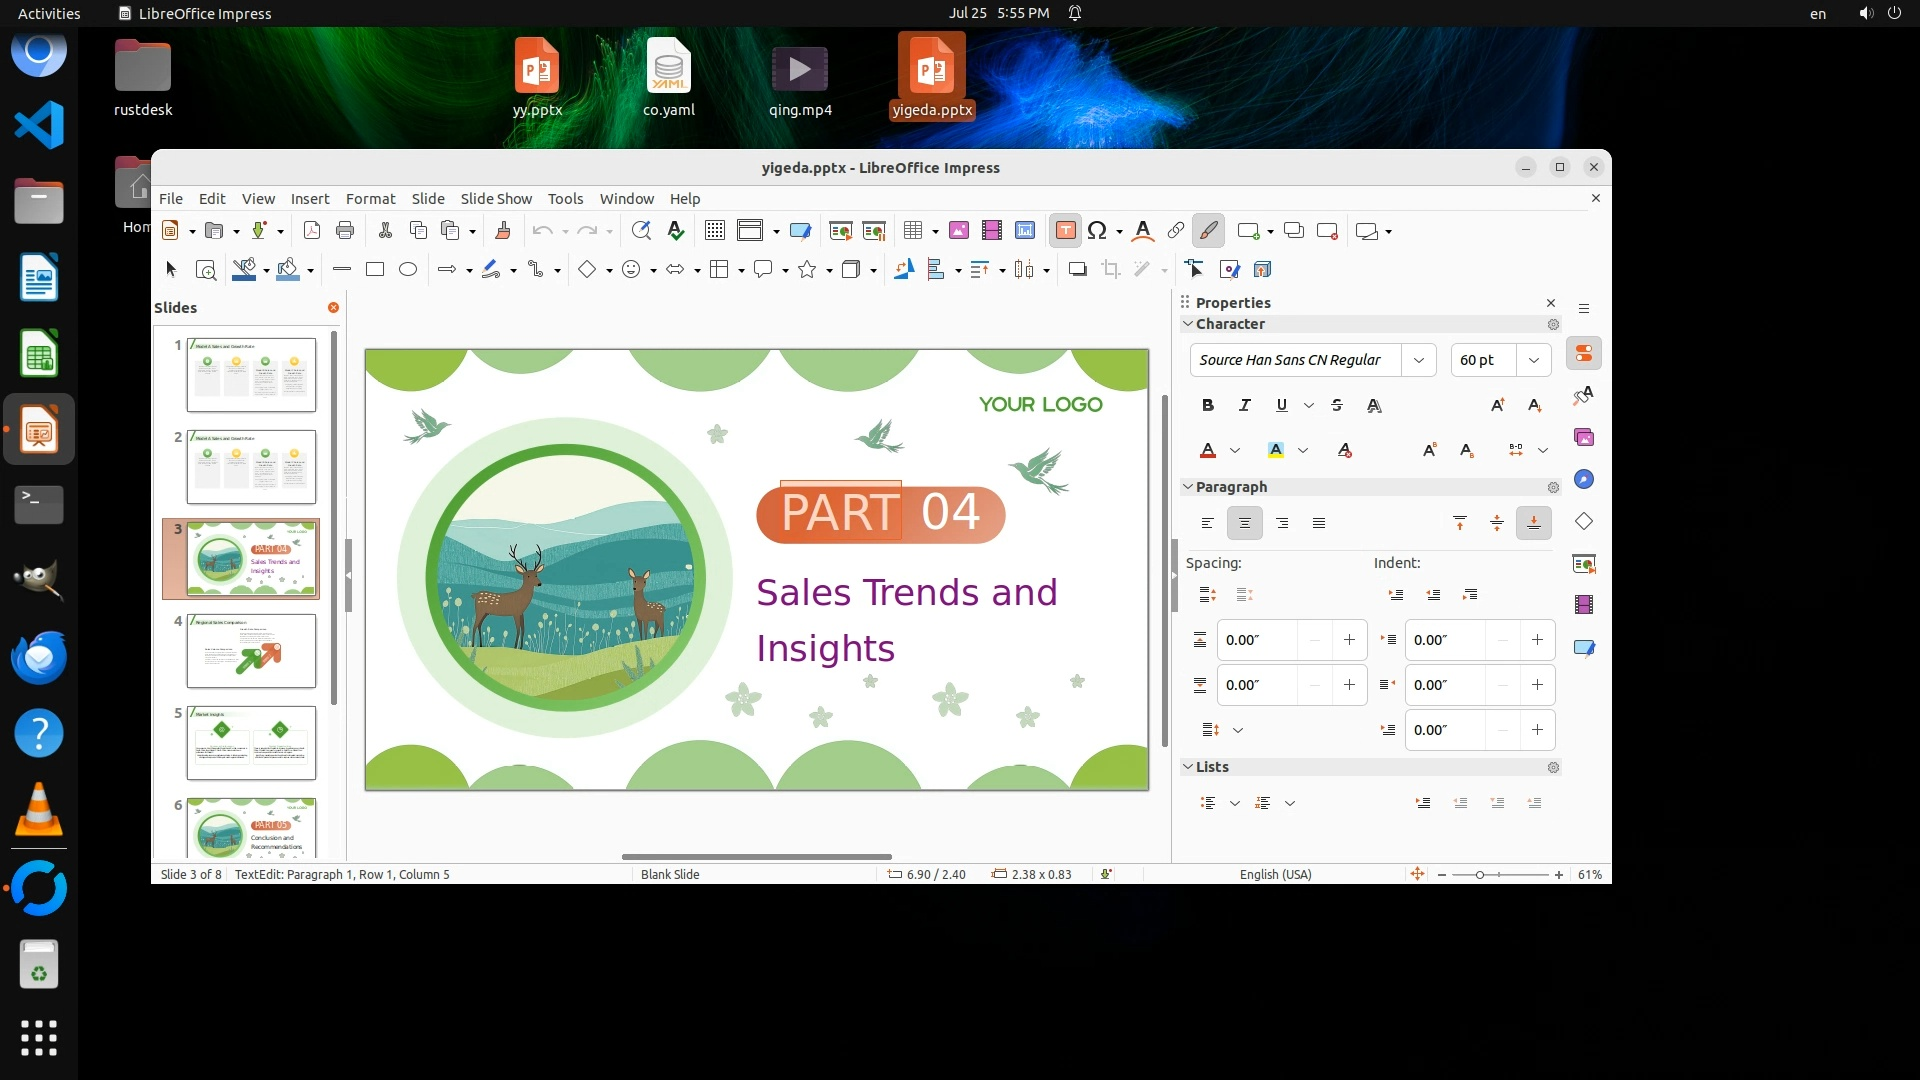Open the font name dropdown
Viewport: 1920px width, 1080px height.
(x=1418, y=360)
